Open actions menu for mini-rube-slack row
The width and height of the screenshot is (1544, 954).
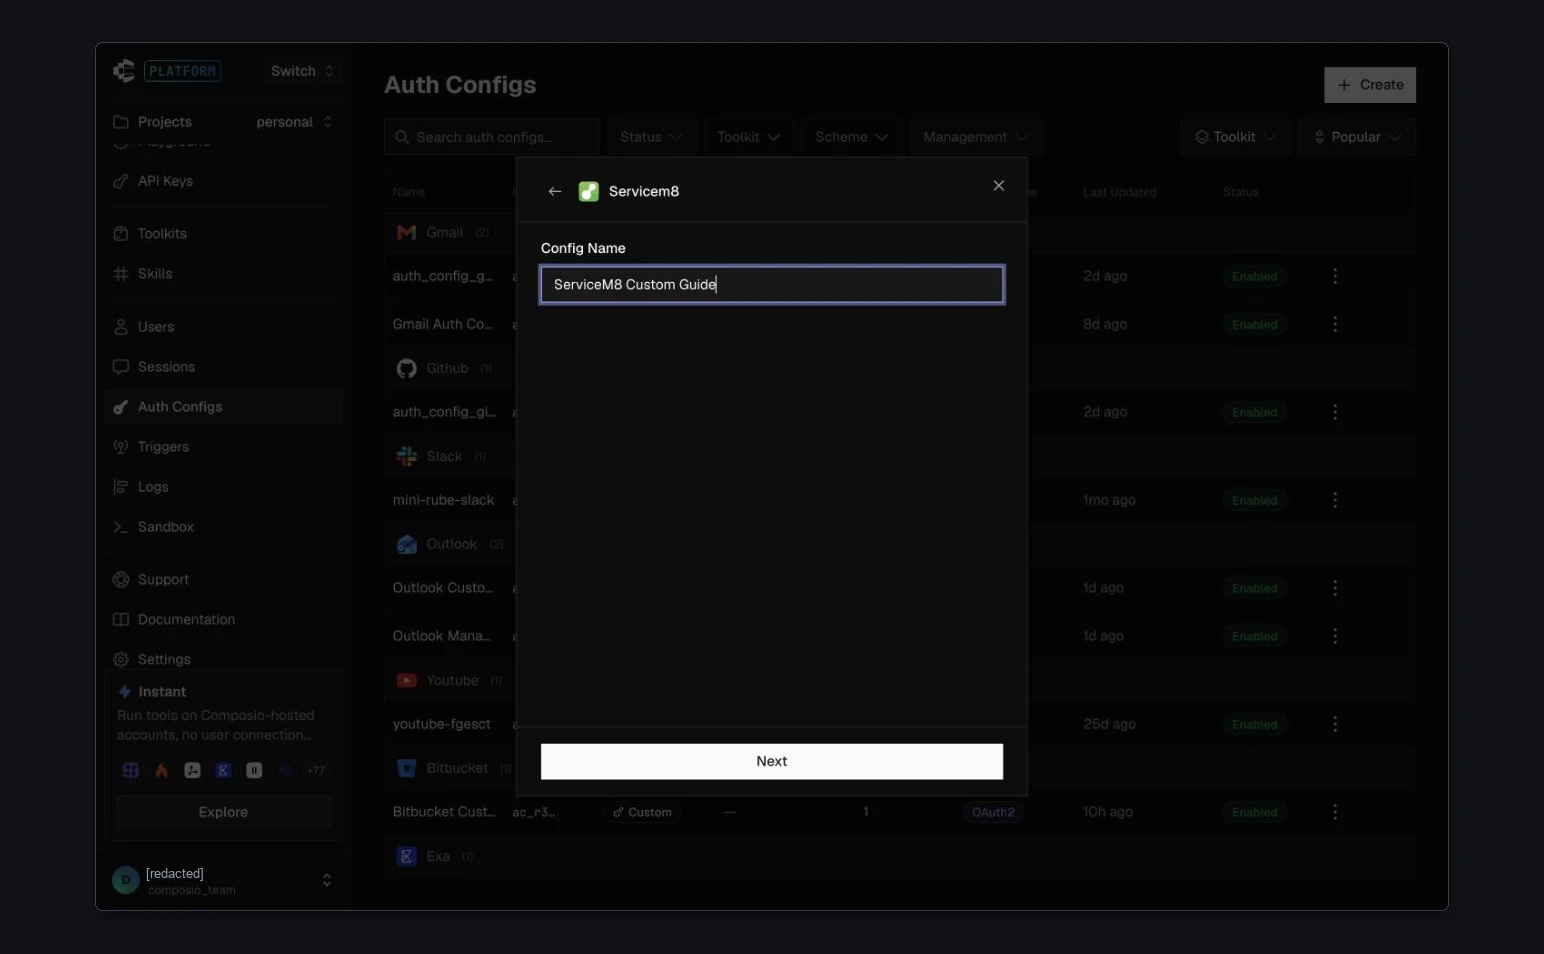[x=1335, y=500]
